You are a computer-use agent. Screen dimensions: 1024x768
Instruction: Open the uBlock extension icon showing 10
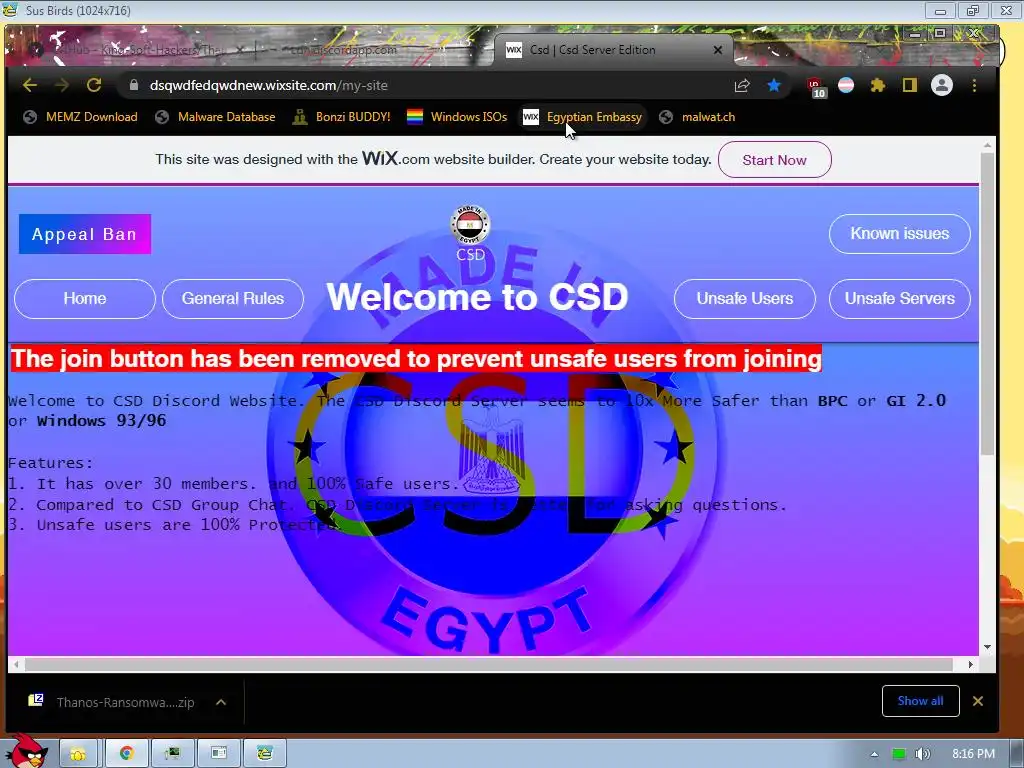[x=816, y=87]
